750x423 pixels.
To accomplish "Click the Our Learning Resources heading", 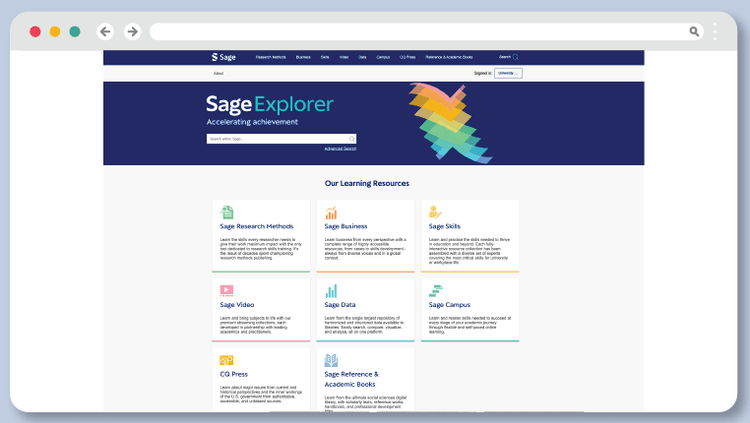I will tap(367, 183).
